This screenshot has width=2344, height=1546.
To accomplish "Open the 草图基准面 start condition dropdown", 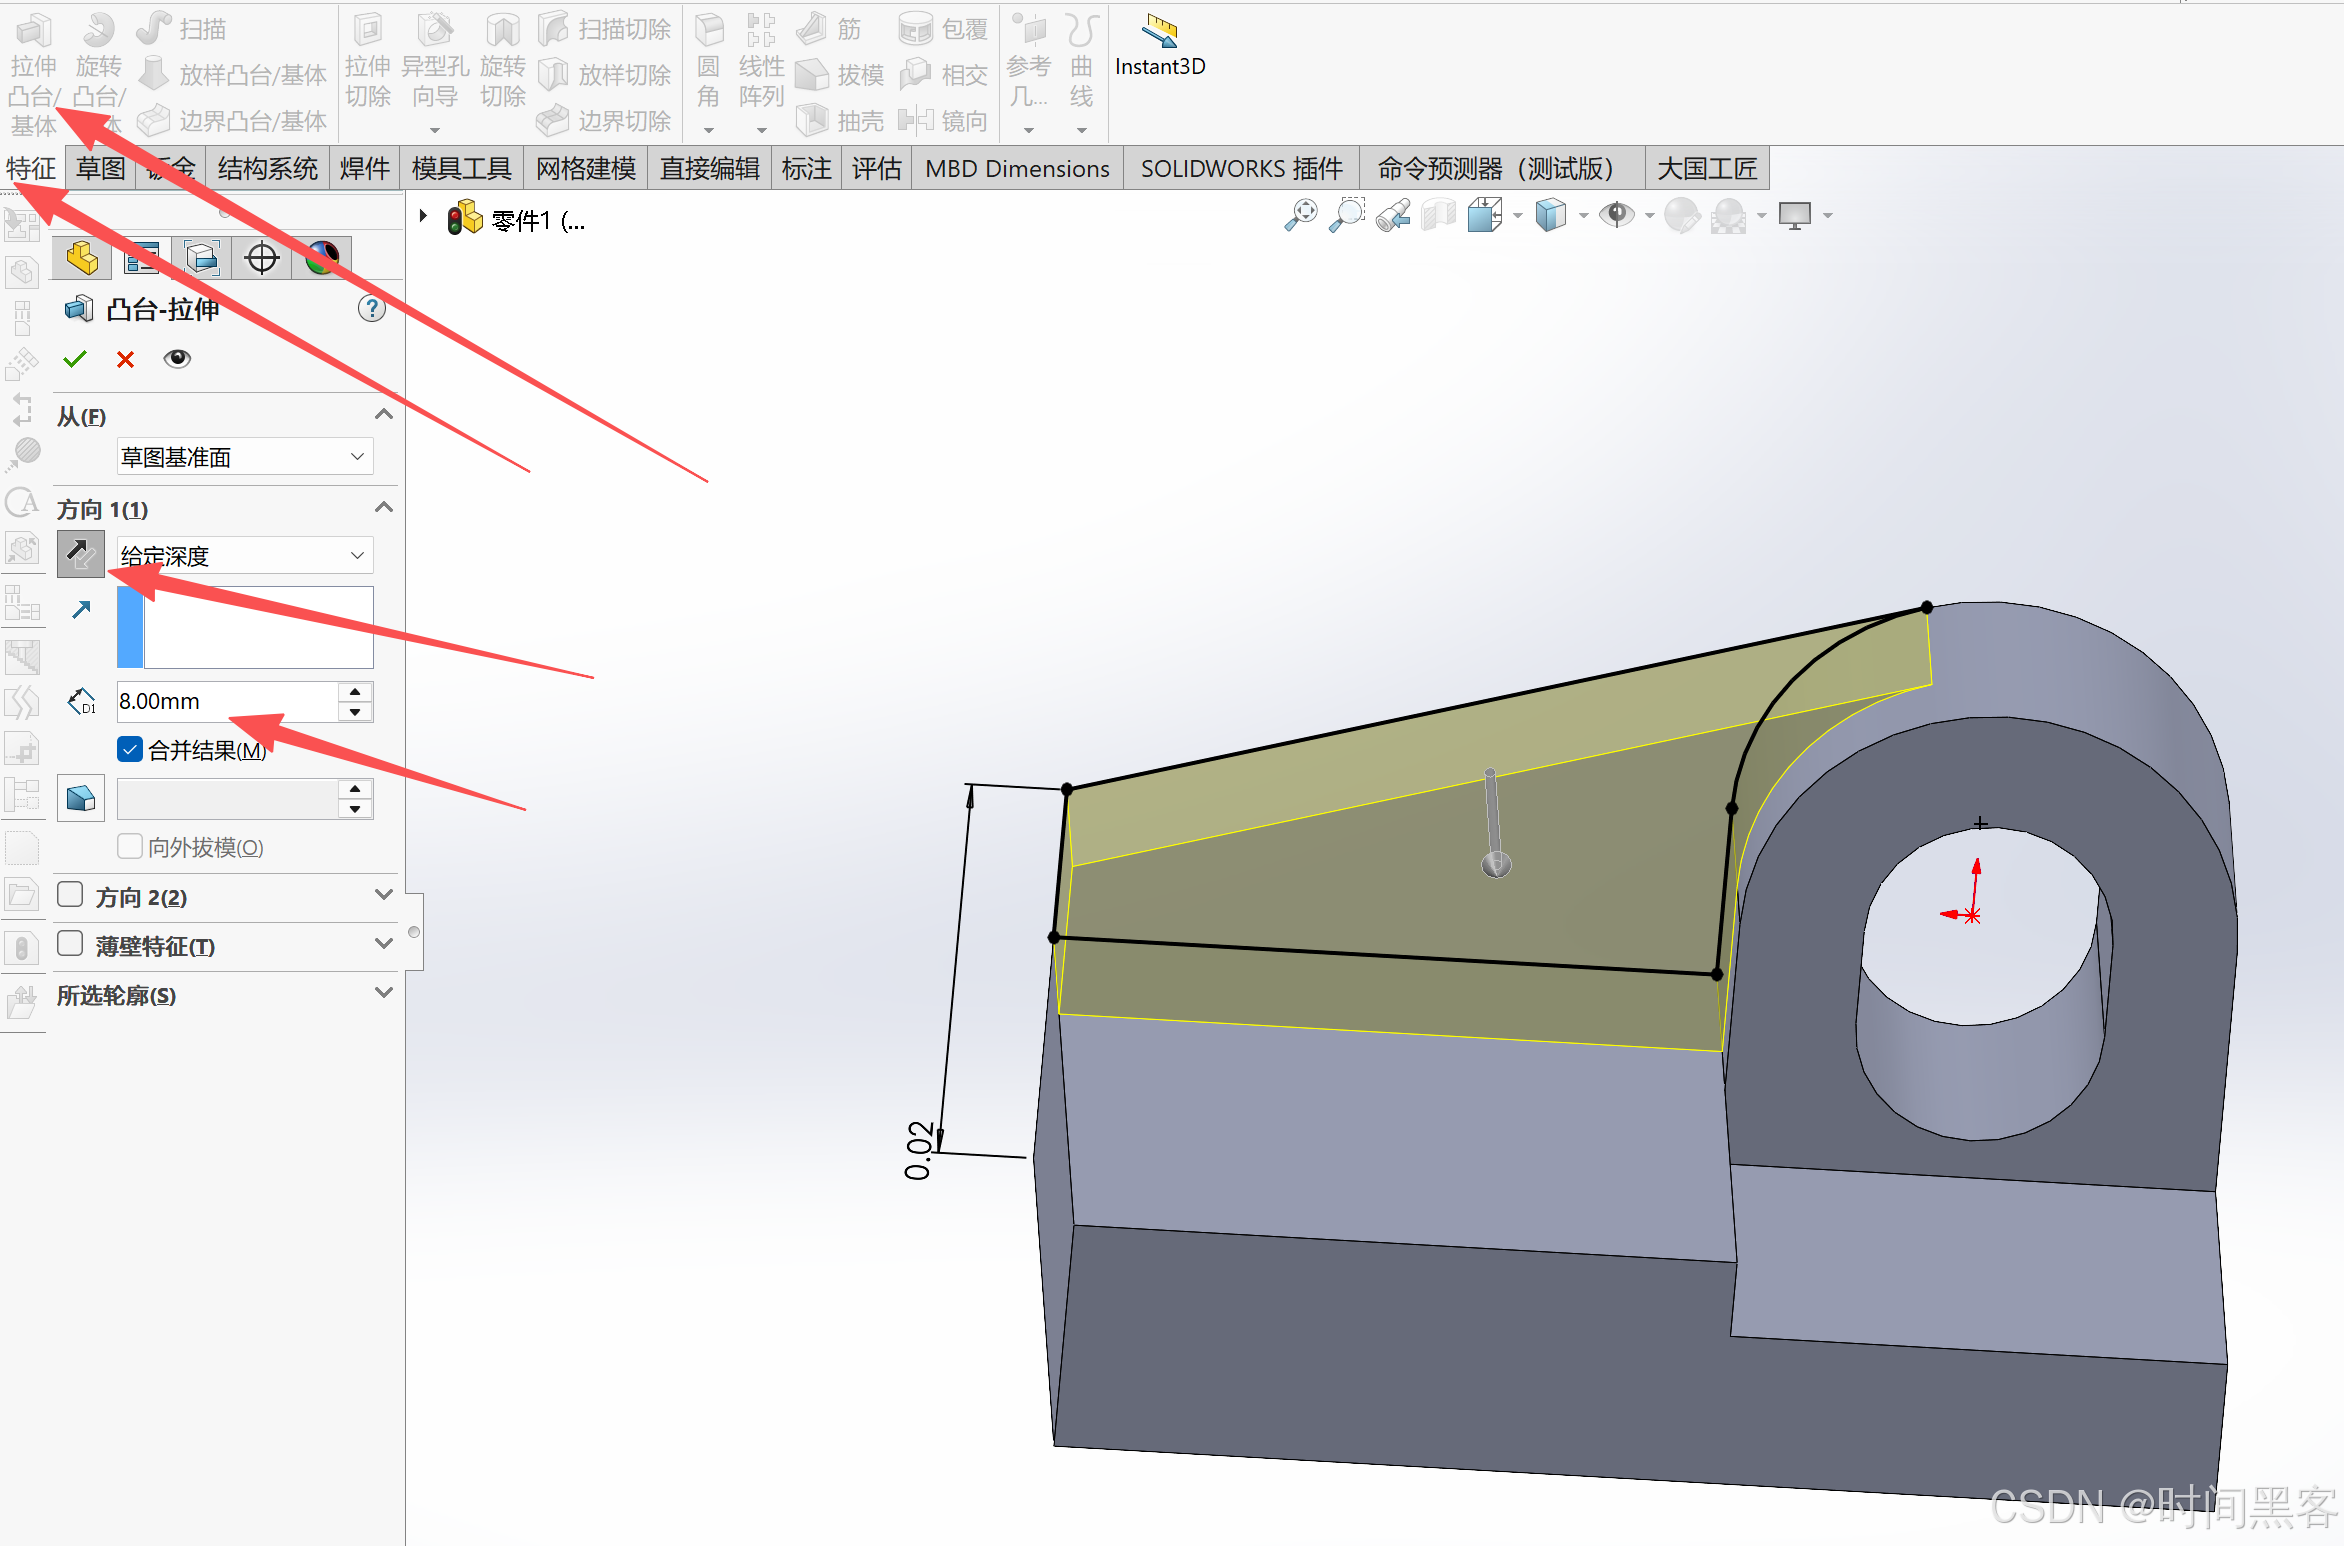I will tap(245, 457).
